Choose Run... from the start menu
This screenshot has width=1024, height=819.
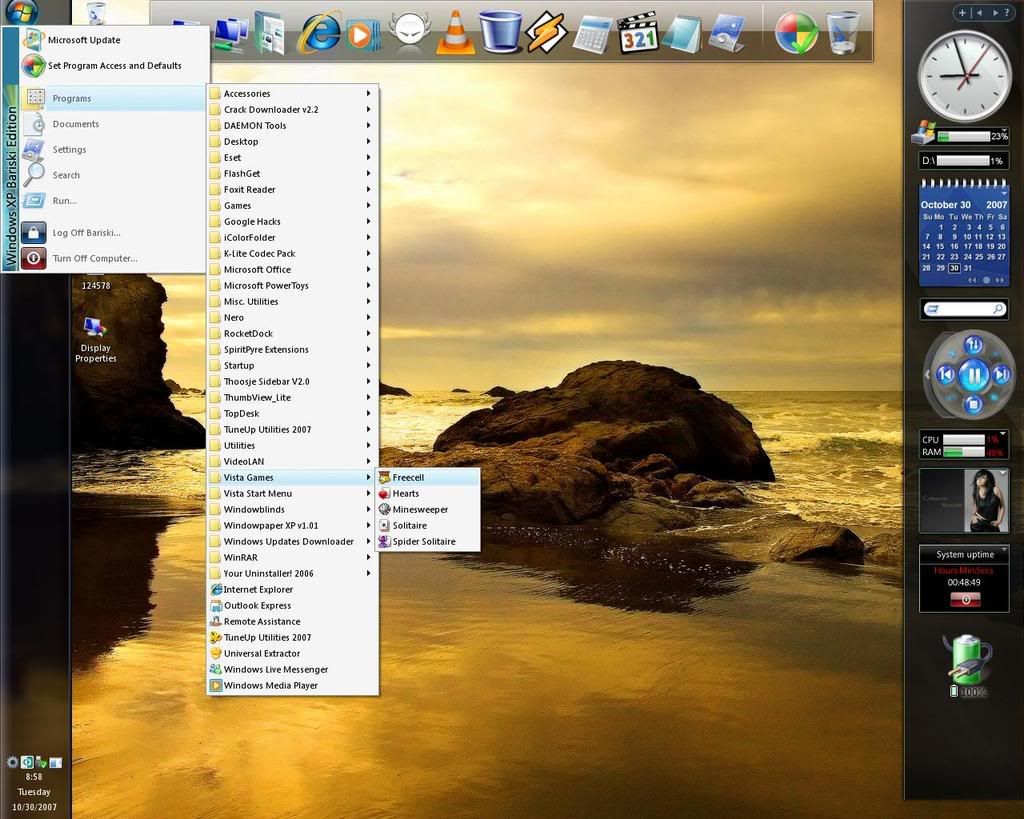click(112, 201)
